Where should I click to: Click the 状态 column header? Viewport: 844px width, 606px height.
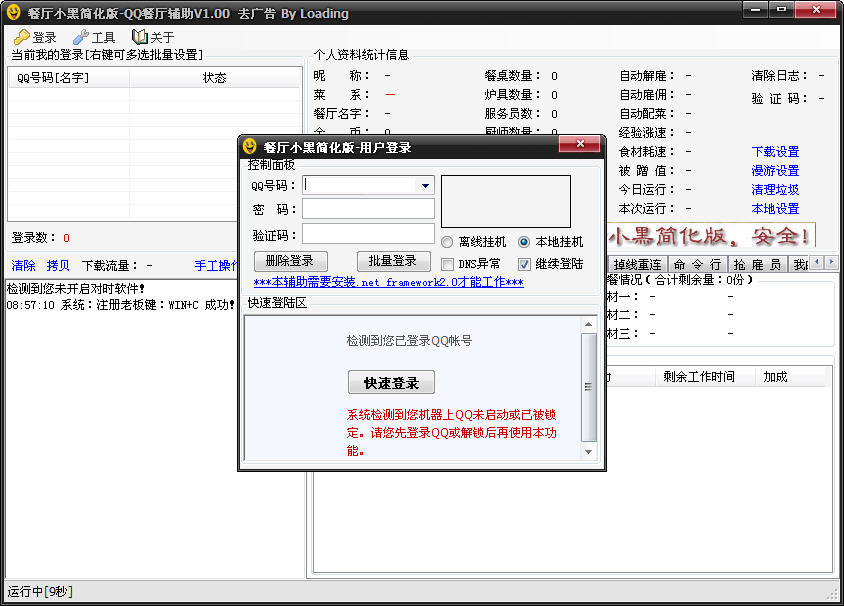[x=214, y=78]
